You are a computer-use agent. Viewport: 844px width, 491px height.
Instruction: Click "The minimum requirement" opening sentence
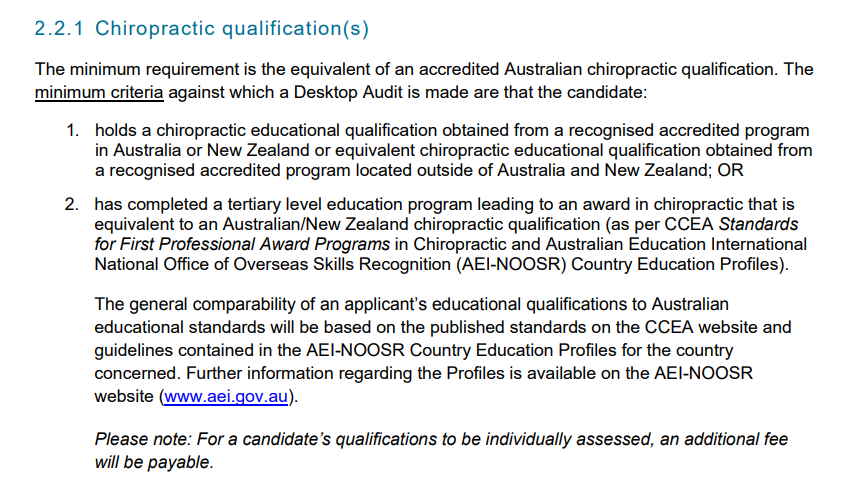click(137, 69)
